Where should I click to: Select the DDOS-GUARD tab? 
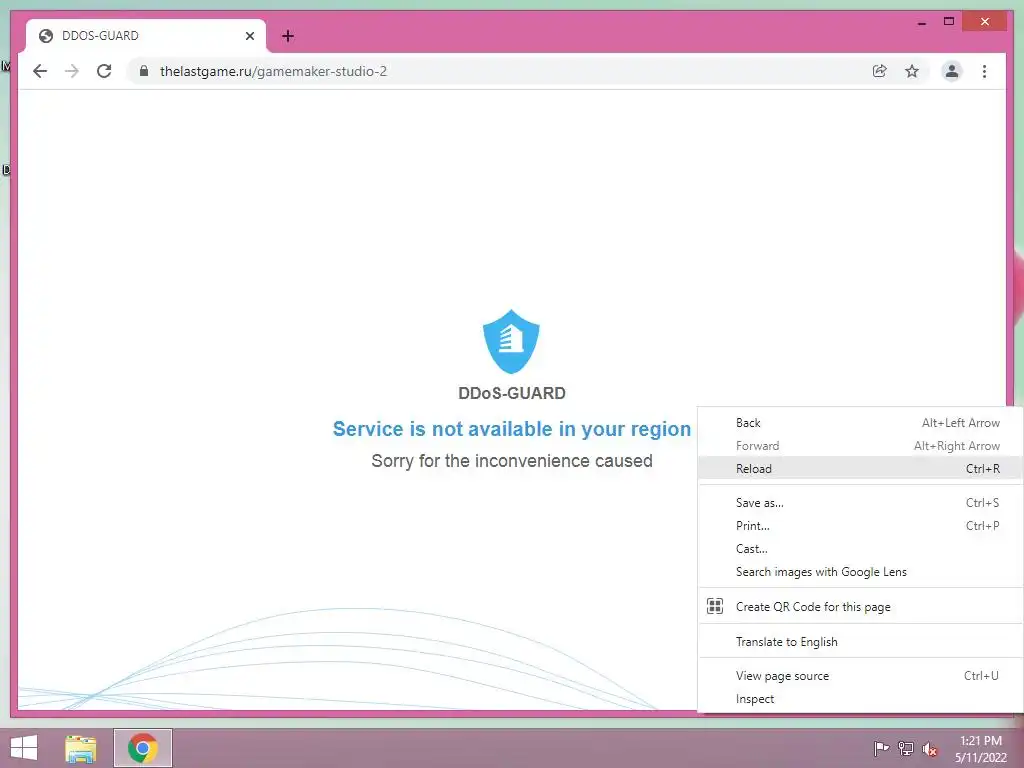click(x=145, y=36)
